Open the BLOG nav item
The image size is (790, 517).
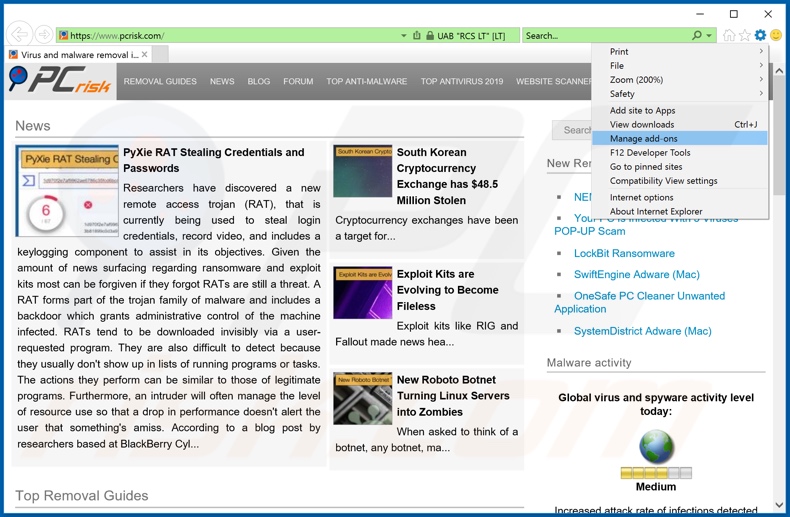(x=258, y=81)
